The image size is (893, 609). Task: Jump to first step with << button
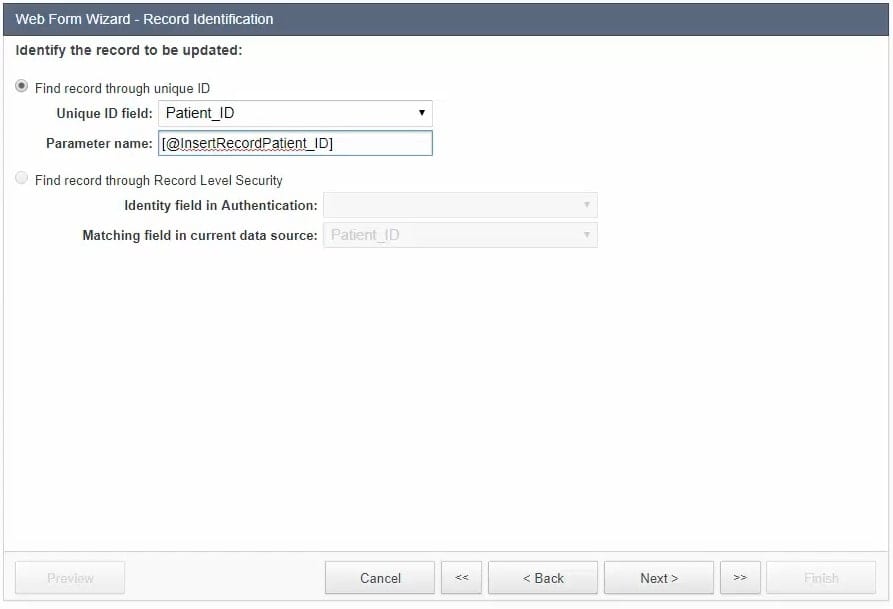tap(461, 578)
